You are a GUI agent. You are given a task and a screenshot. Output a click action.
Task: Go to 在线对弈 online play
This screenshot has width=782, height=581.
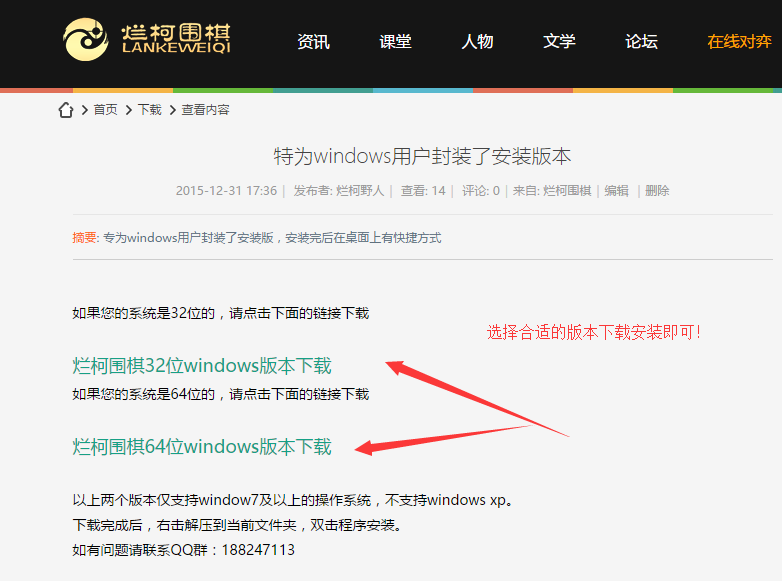coord(739,41)
